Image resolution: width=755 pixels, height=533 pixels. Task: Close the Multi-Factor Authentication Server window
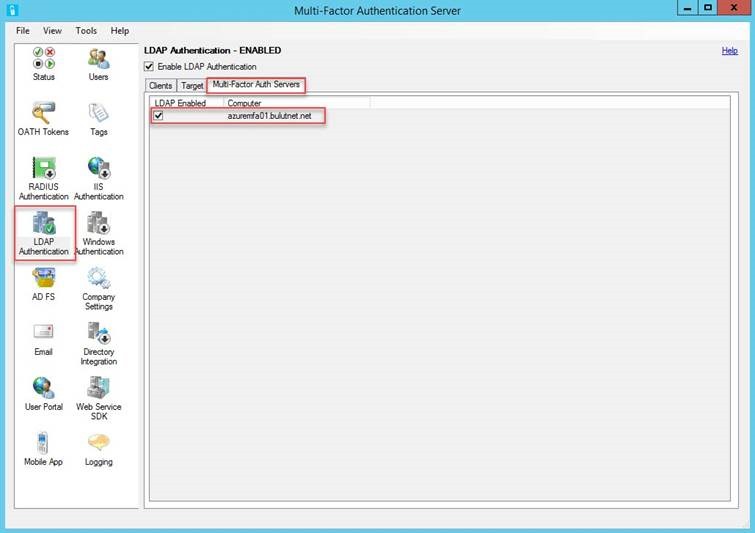[734, 8]
